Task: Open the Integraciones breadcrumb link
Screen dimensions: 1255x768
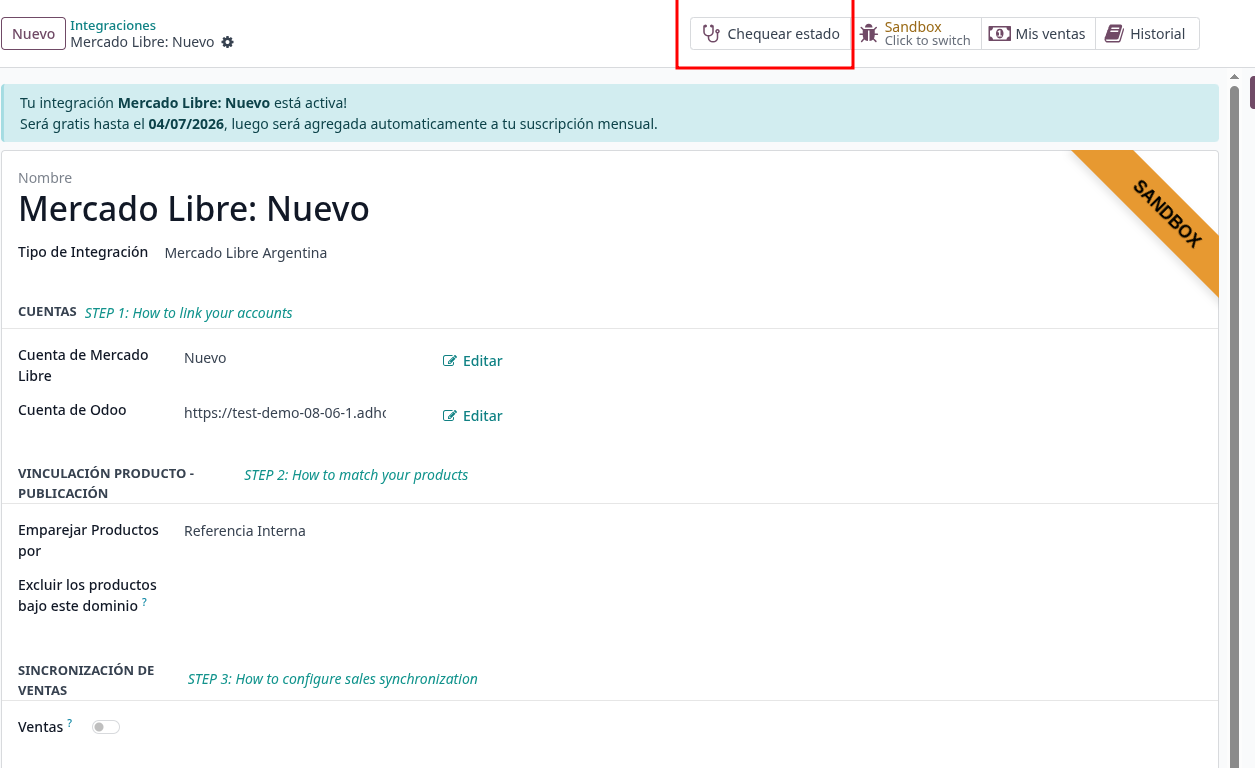Action: tap(113, 25)
